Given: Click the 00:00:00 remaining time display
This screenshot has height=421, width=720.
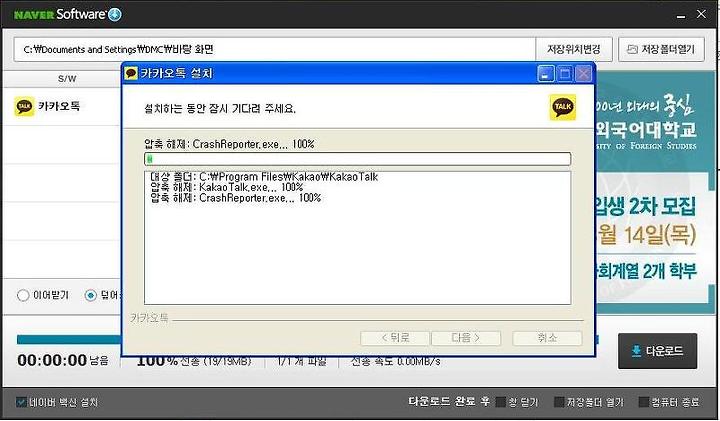Looking at the screenshot, I should pyautogui.click(x=52, y=360).
